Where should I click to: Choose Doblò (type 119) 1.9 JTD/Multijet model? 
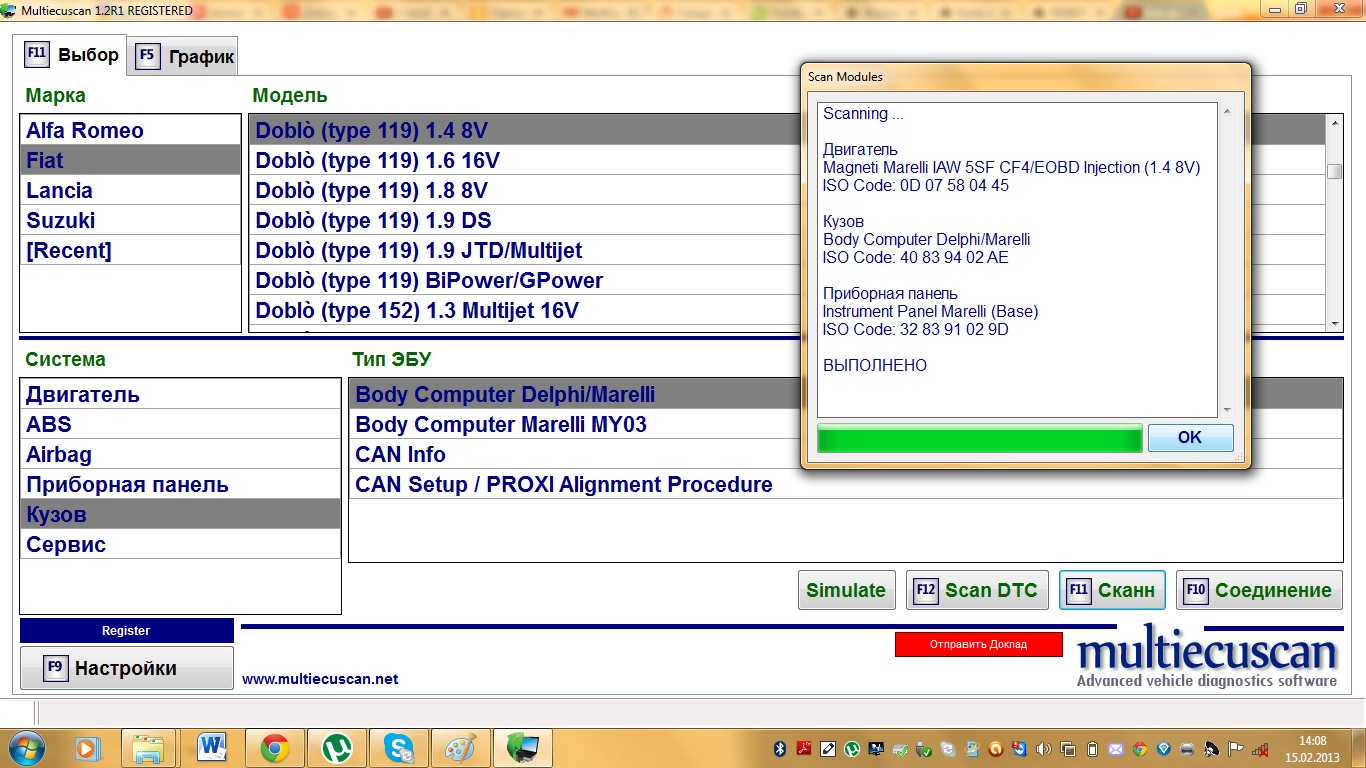coord(418,251)
